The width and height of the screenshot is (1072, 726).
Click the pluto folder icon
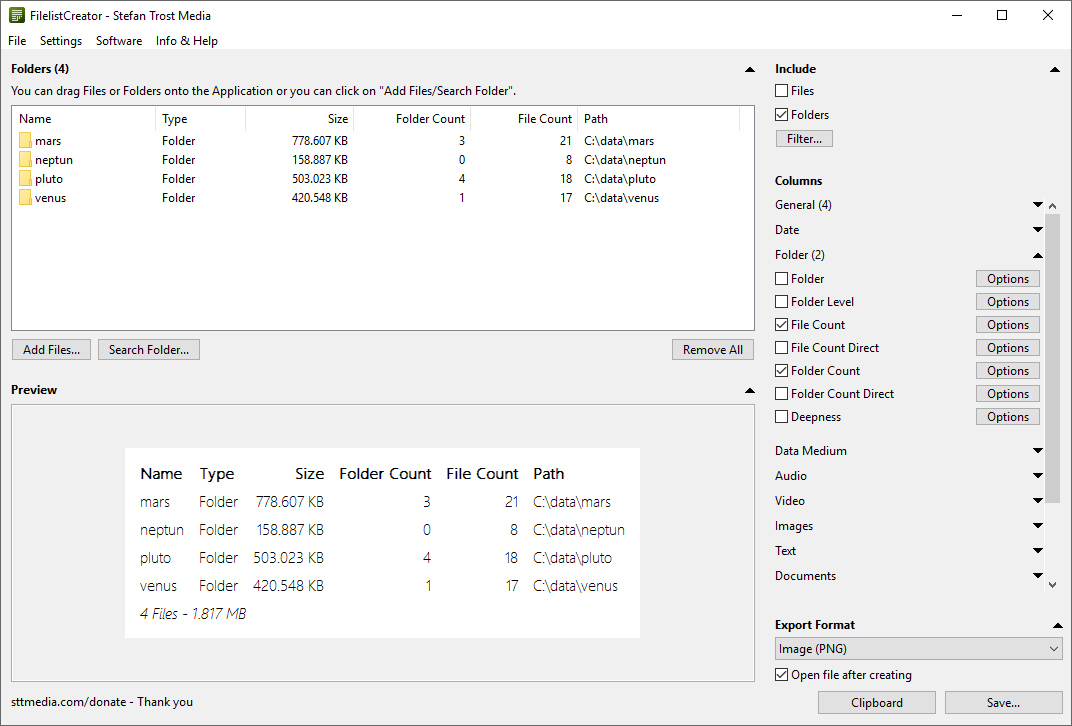coord(25,178)
